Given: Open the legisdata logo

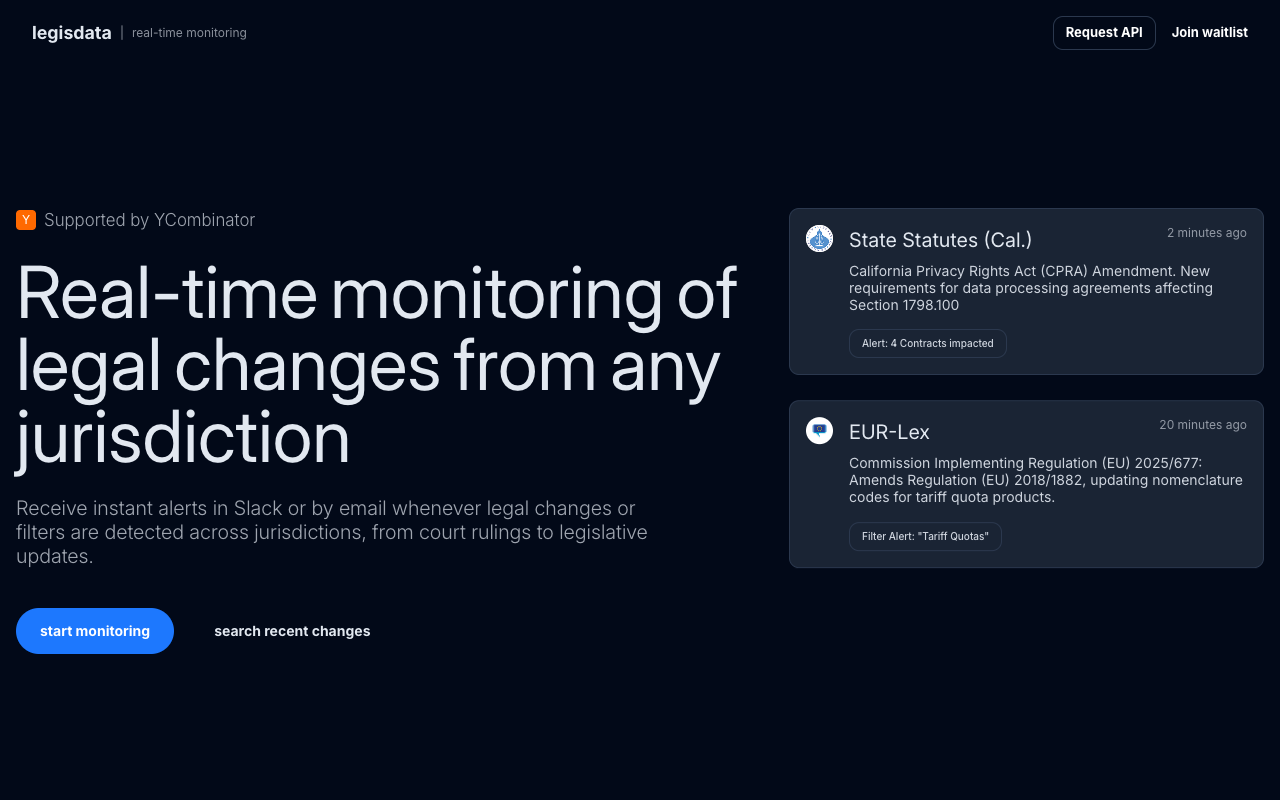Looking at the screenshot, I should coord(71,32).
